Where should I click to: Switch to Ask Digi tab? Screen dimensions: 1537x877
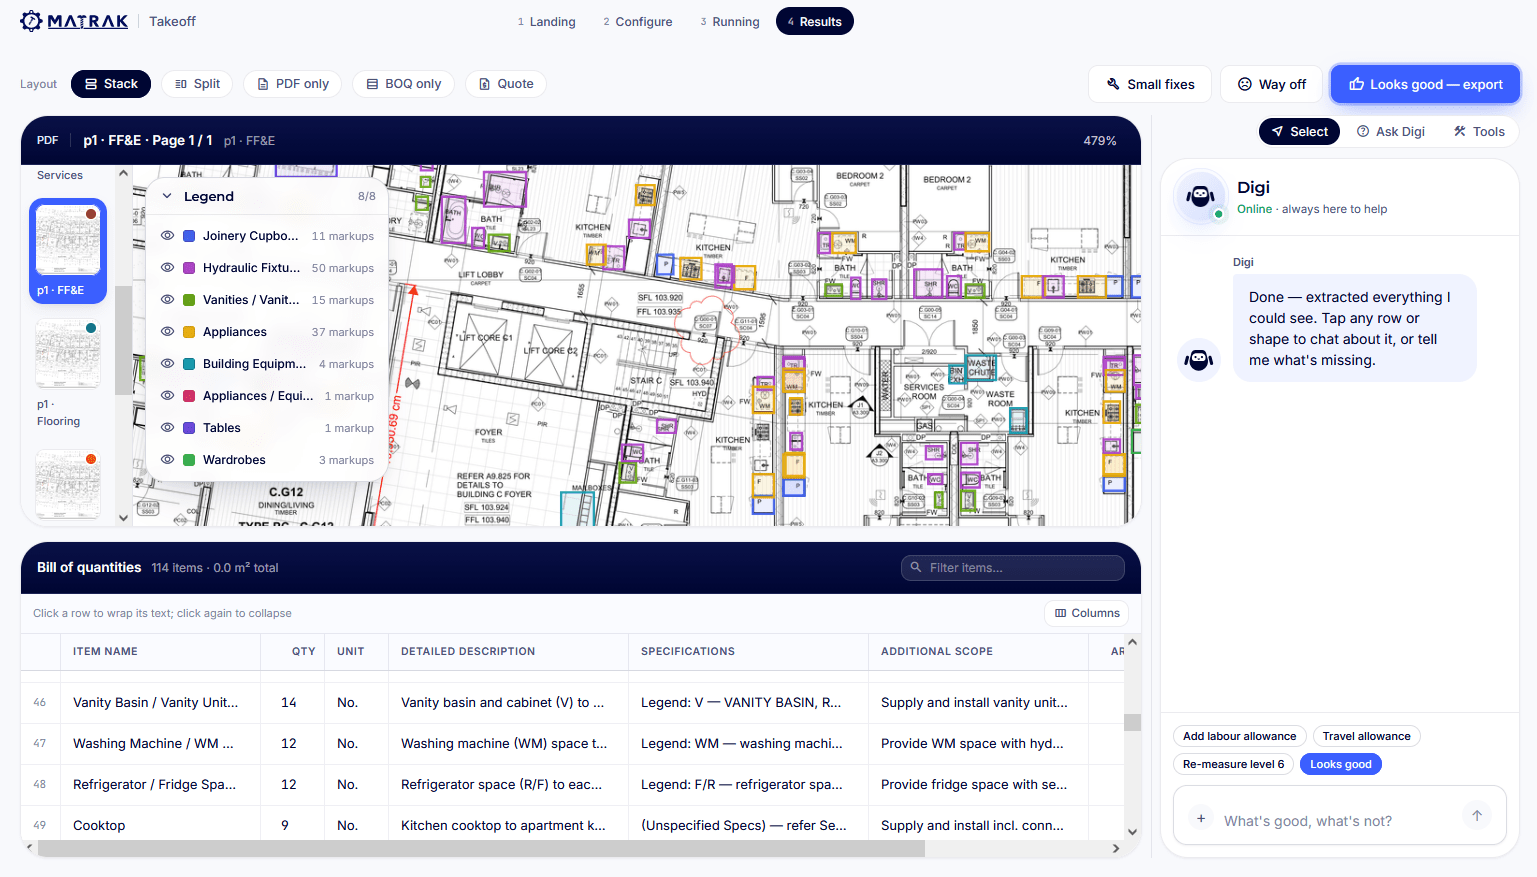[x=1390, y=132]
